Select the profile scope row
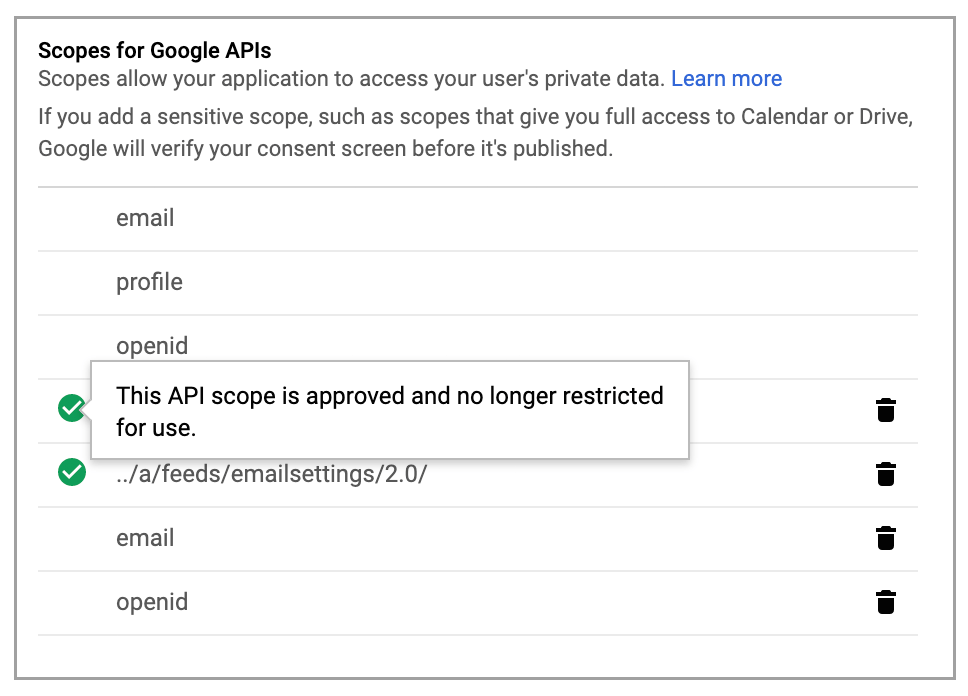The height and width of the screenshot is (696, 968). pyautogui.click(x=149, y=282)
